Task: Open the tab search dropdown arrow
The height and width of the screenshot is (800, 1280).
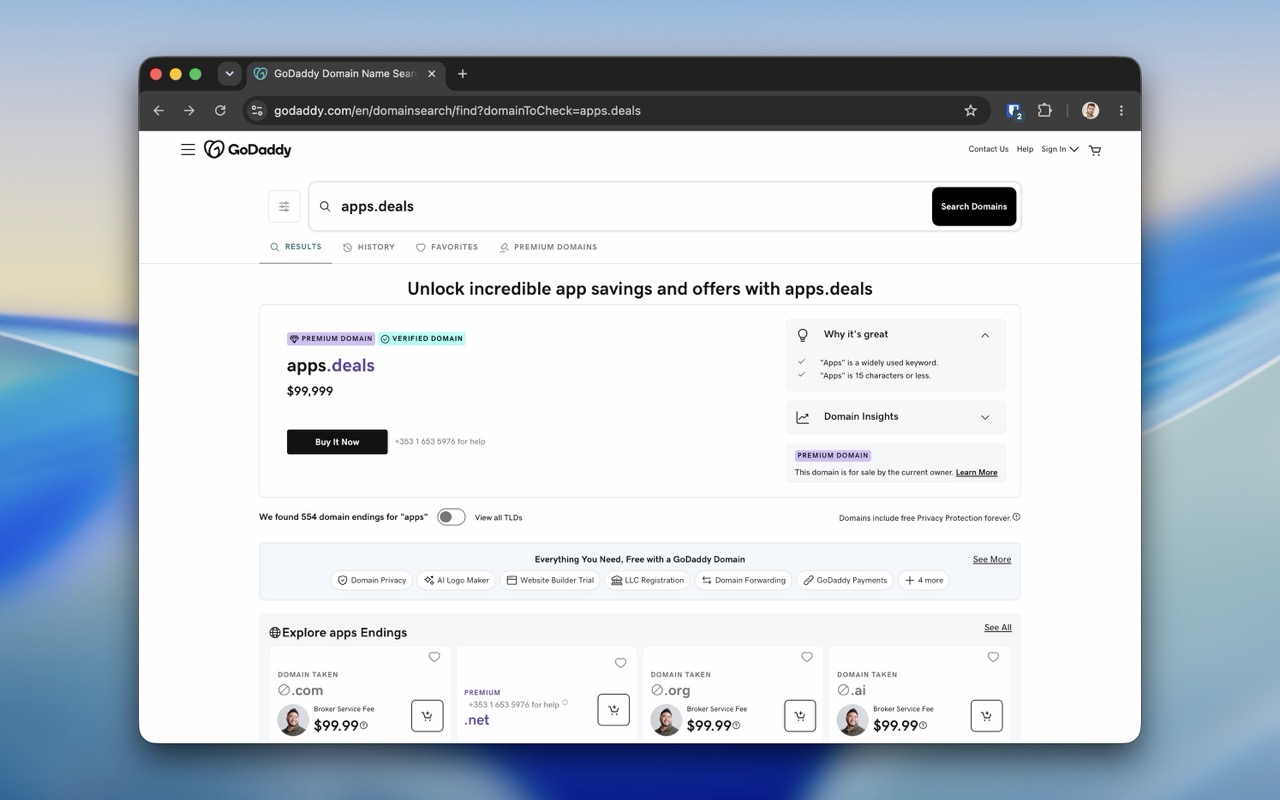Action: 229,74
